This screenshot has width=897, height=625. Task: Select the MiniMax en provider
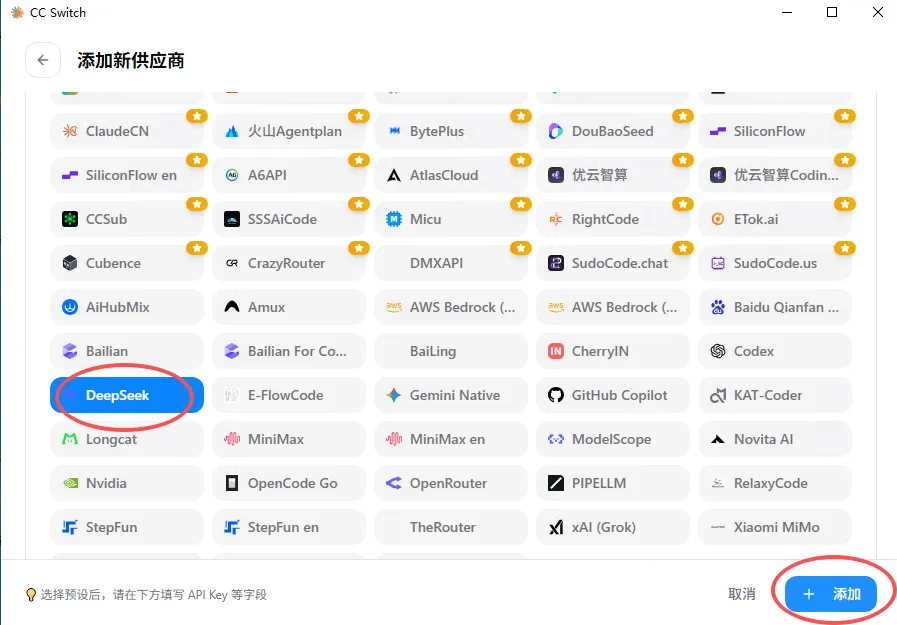[451, 439]
